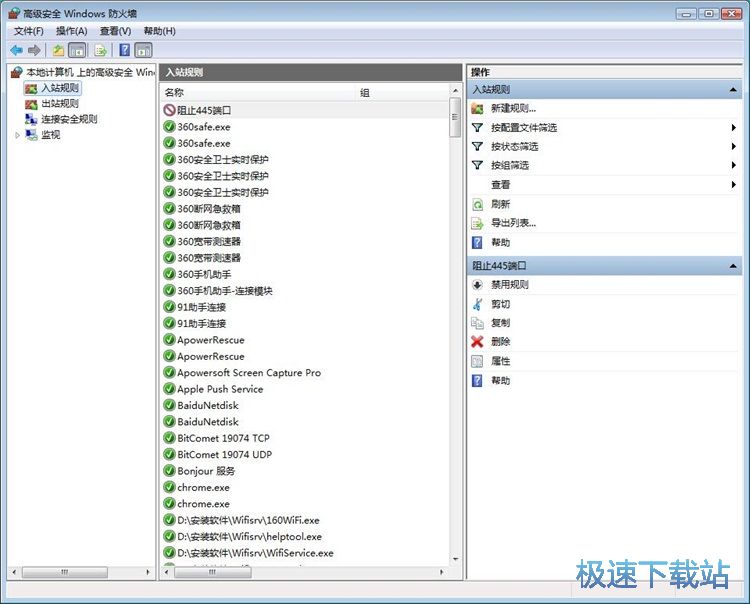Open the 帮助(H) menu
This screenshot has height=604, width=750.
point(159,31)
